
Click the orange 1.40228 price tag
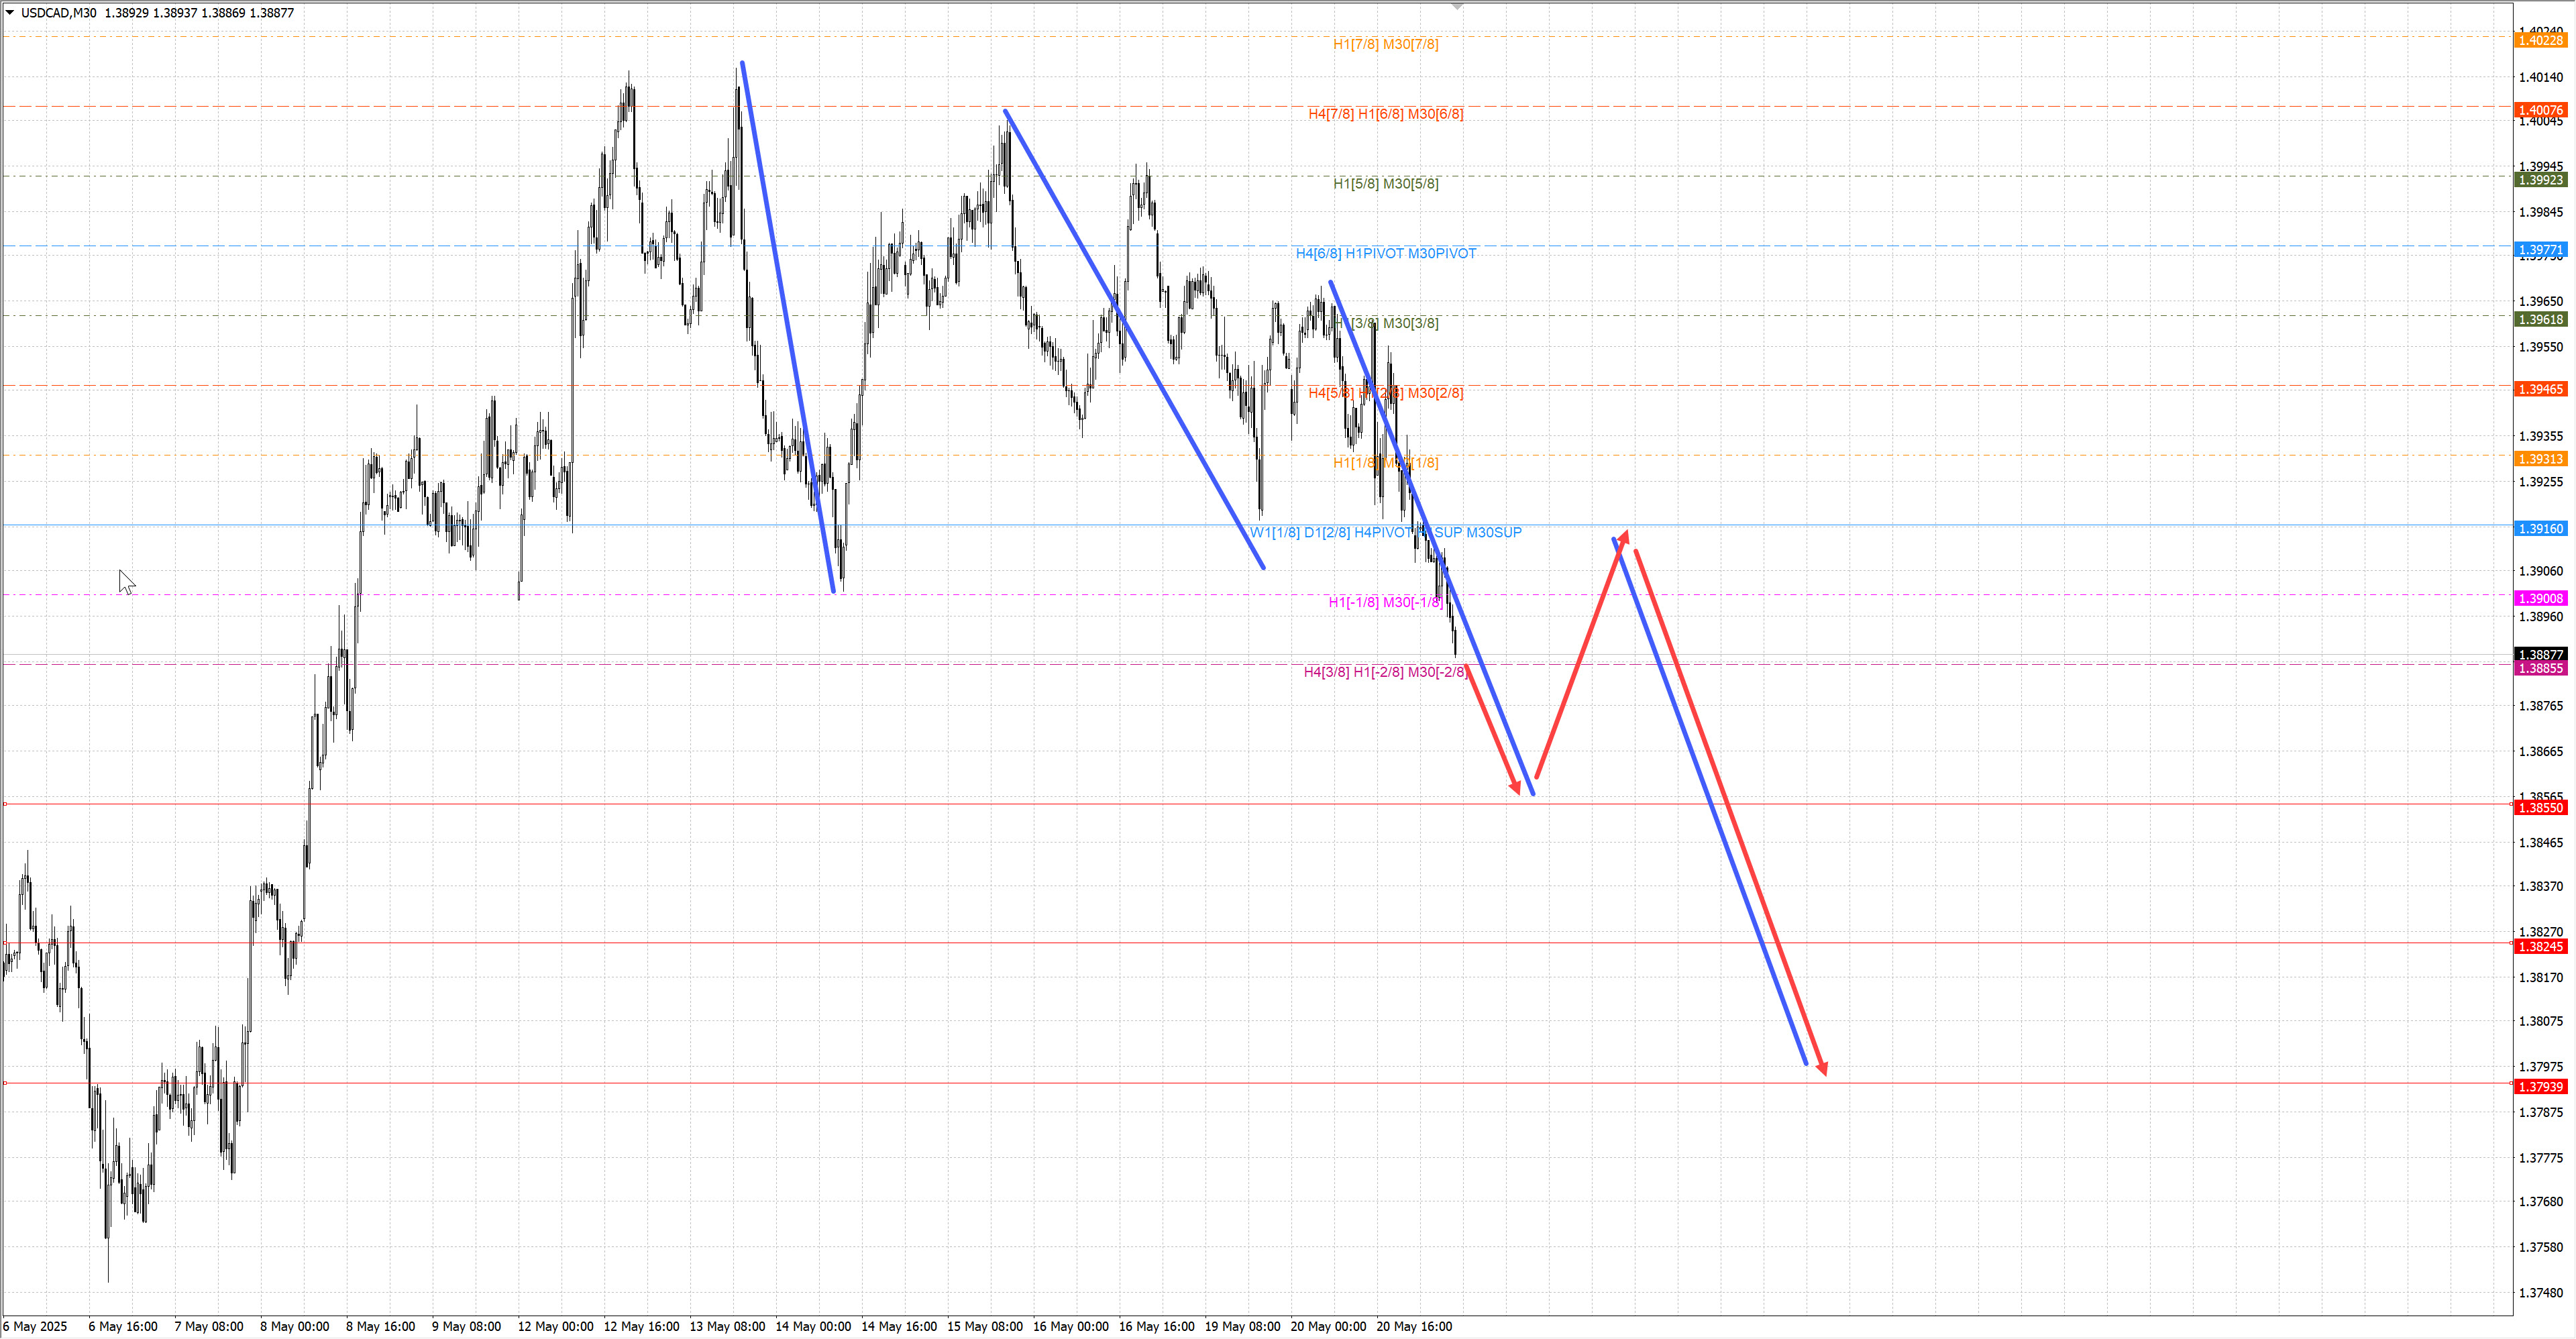tap(2540, 40)
